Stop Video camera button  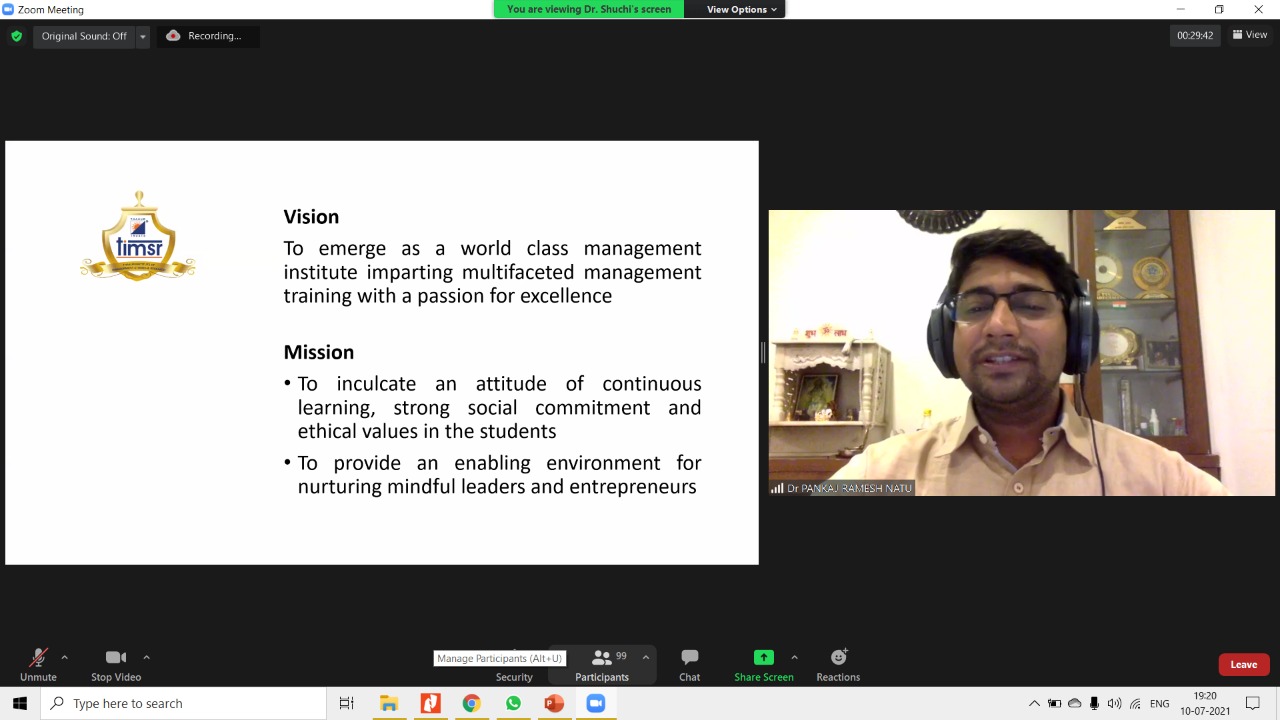(116, 665)
